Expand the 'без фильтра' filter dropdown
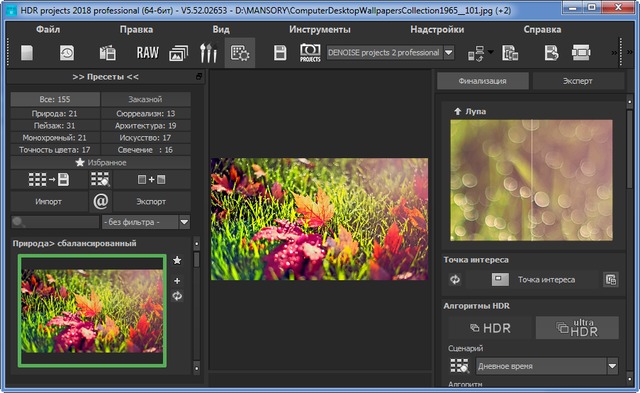The image size is (640, 393). pos(184,222)
